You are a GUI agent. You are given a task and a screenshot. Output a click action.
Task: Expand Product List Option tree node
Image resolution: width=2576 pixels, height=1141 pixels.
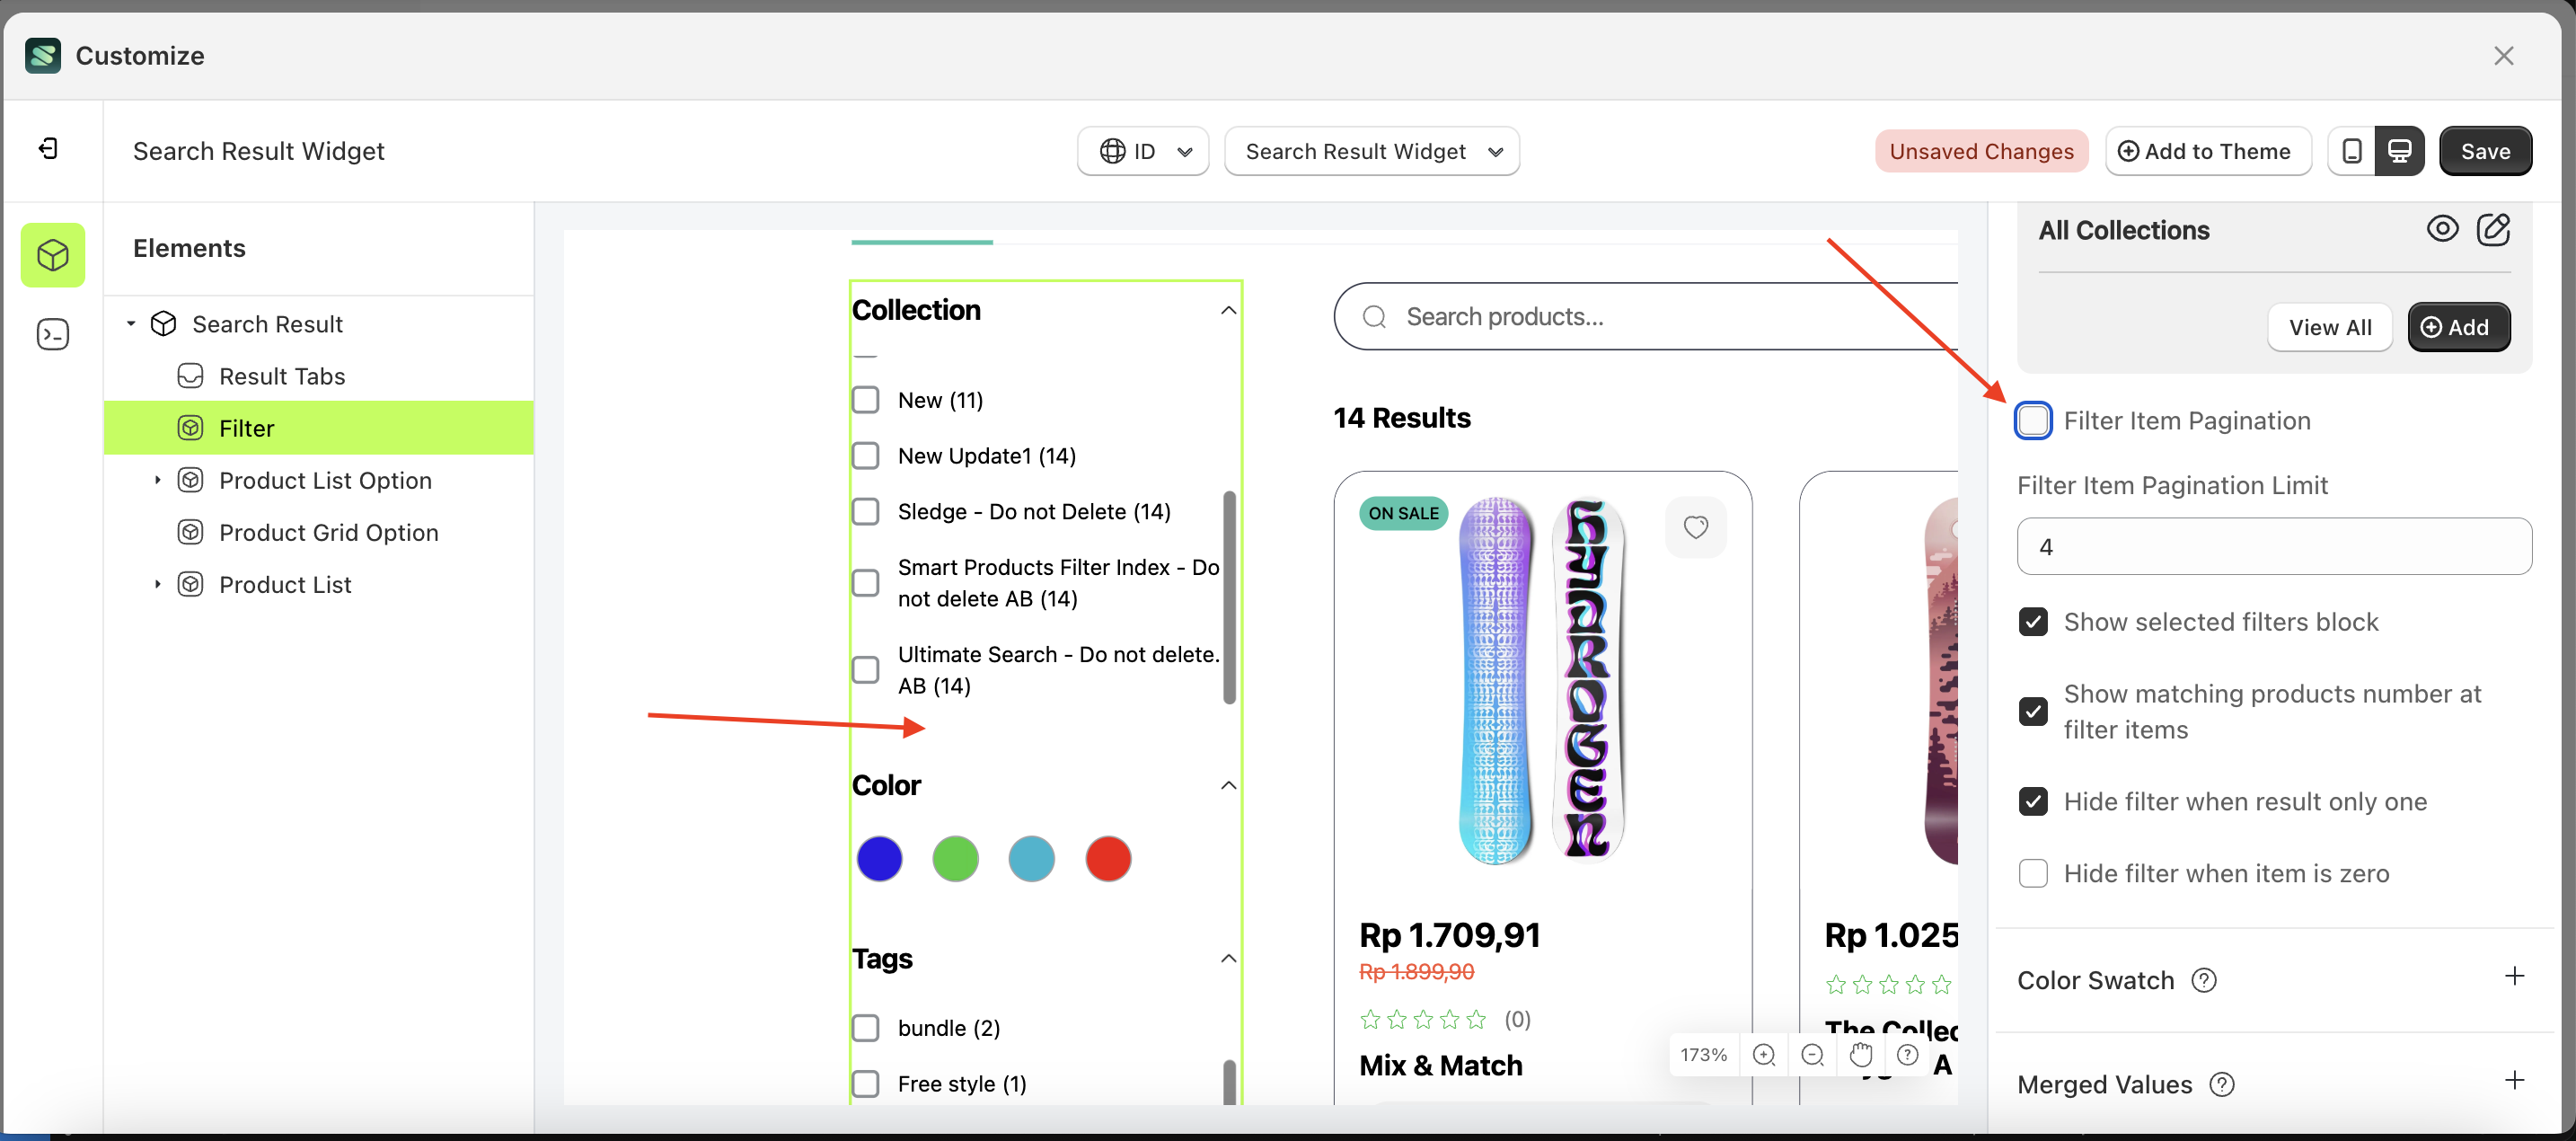(157, 481)
